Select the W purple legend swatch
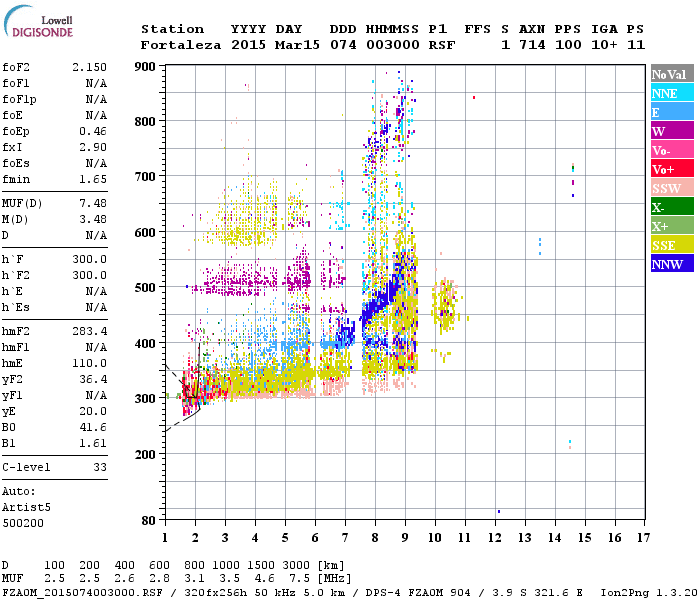Viewport: 700px width, 600px height. coord(672,131)
